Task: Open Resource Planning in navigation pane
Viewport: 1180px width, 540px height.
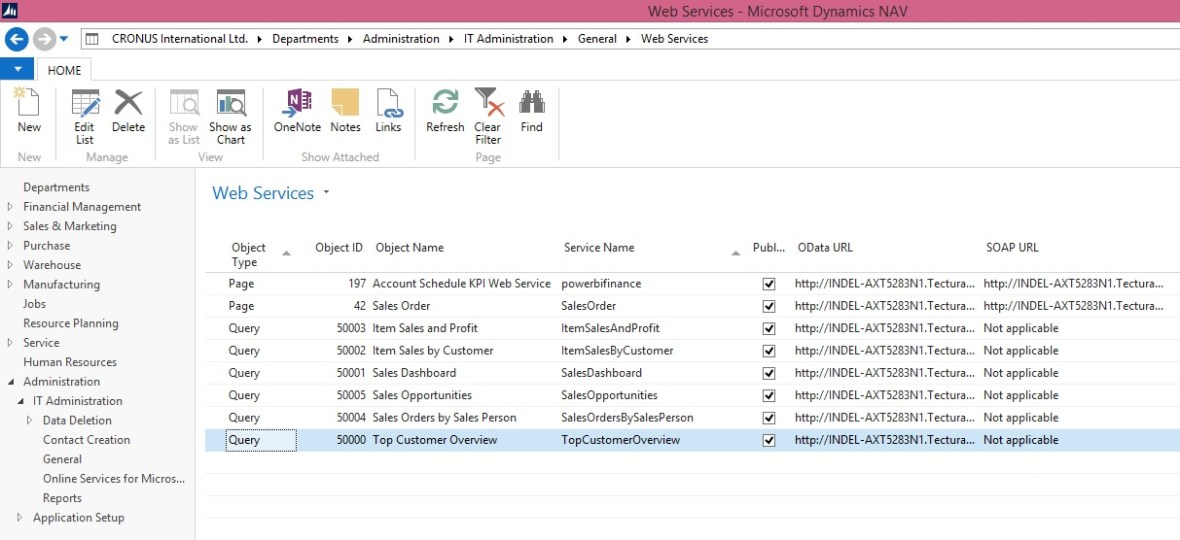Action: click(71, 323)
